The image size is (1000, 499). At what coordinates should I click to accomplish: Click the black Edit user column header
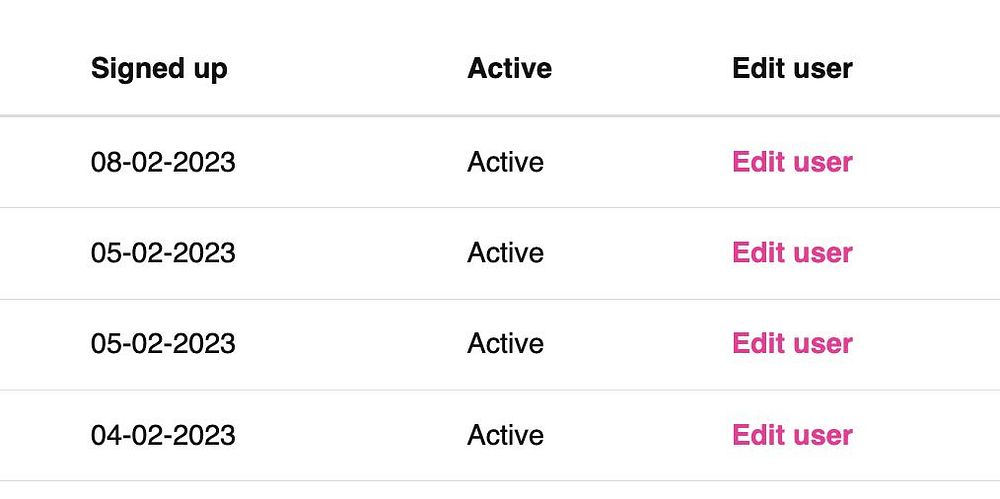coord(792,68)
